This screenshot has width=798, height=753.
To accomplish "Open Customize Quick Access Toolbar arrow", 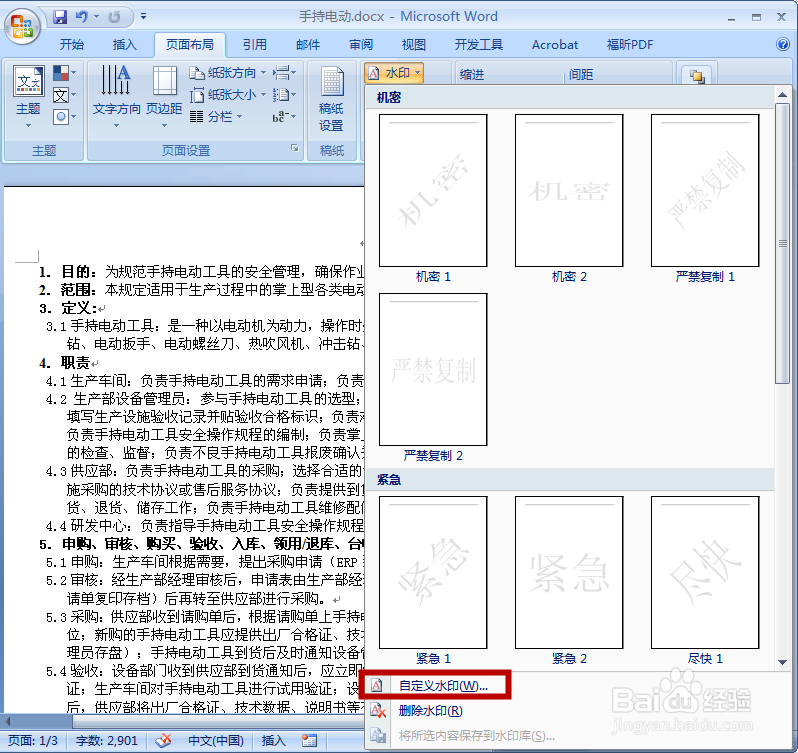I will [x=144, y=17].
